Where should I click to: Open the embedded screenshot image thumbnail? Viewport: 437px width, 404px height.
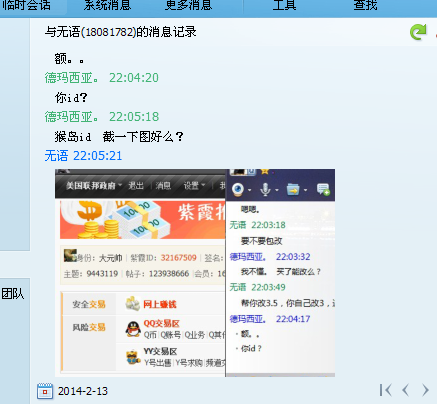[x=195, y=273]
